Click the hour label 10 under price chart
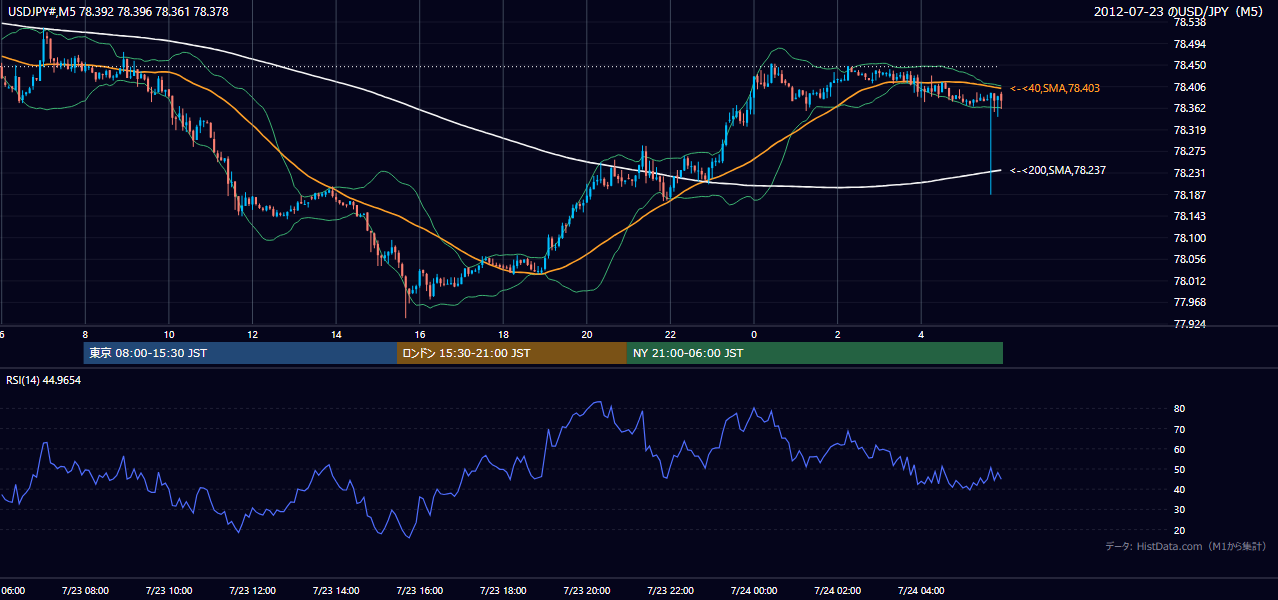Screen dimensions: 1278x600 (x=169, y=335)
